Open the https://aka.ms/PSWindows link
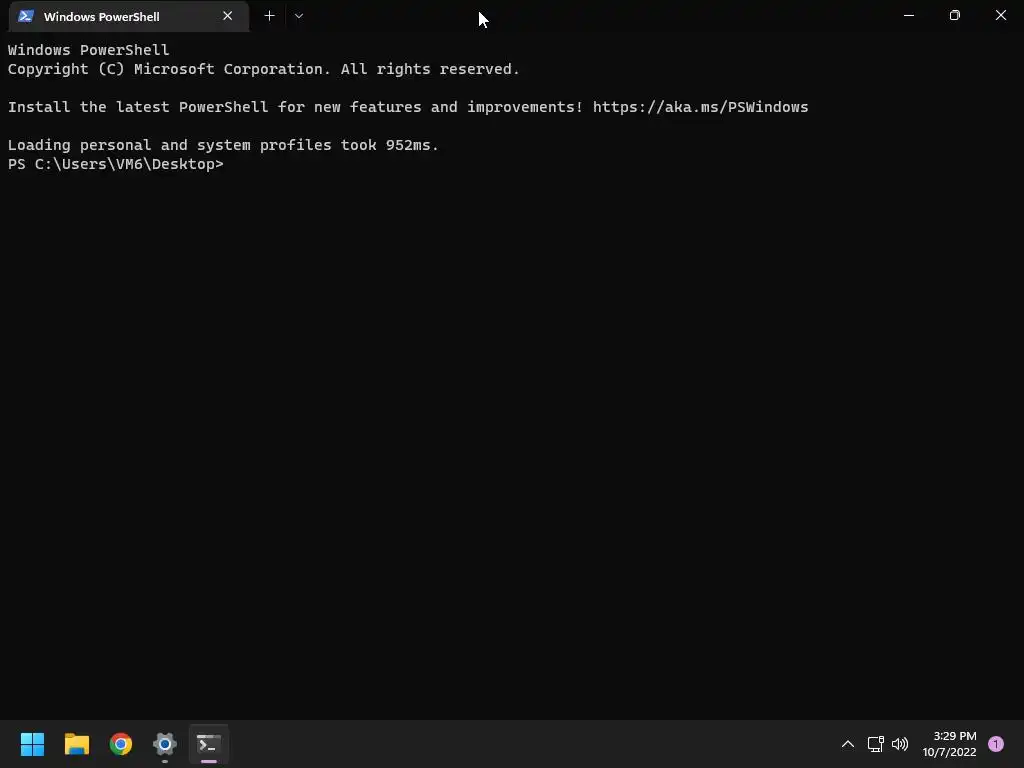 coord(700,107)
